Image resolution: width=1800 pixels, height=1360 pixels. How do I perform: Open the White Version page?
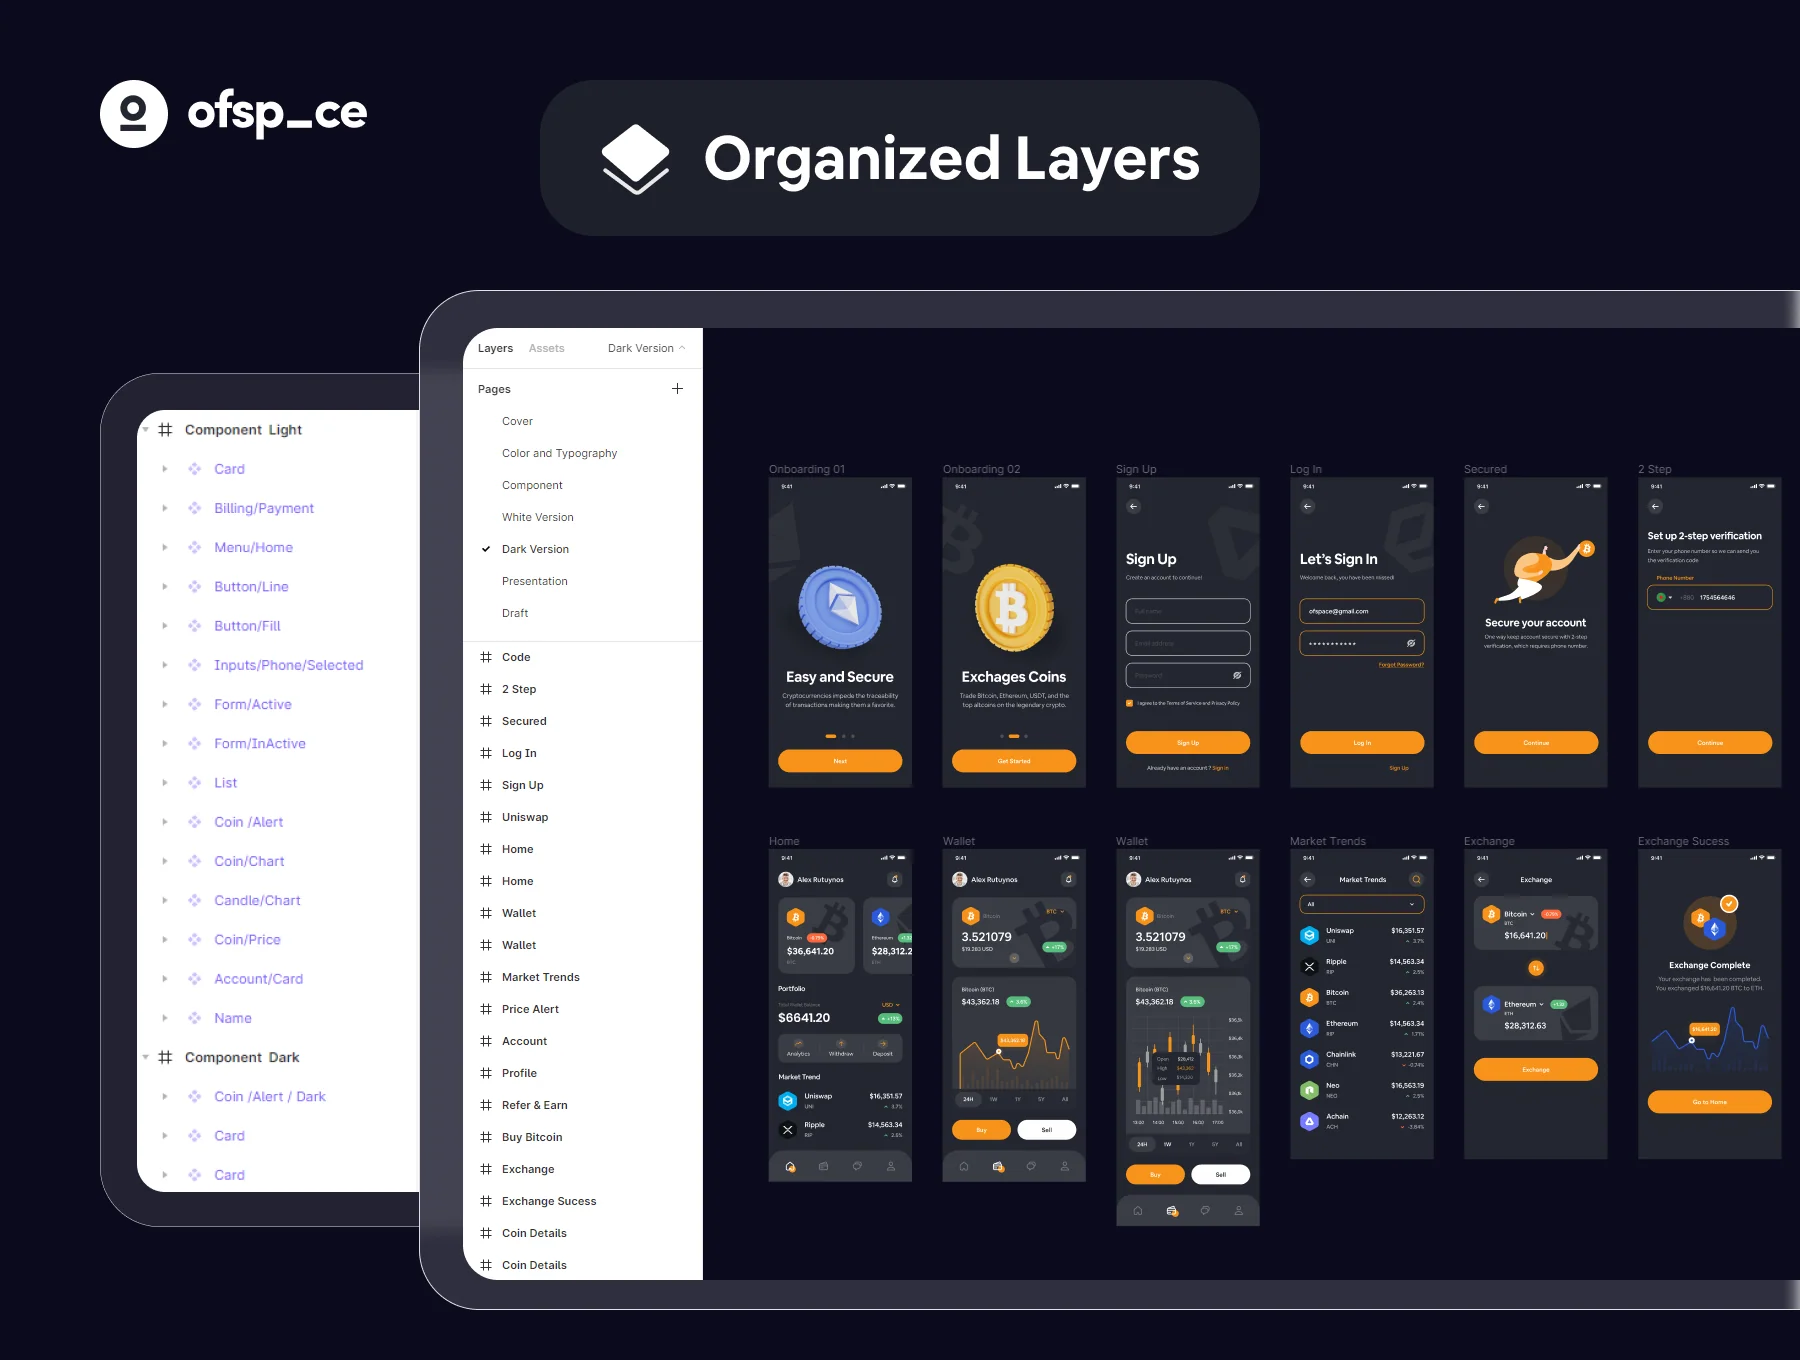pyautogui.click(x=537, y=517)
